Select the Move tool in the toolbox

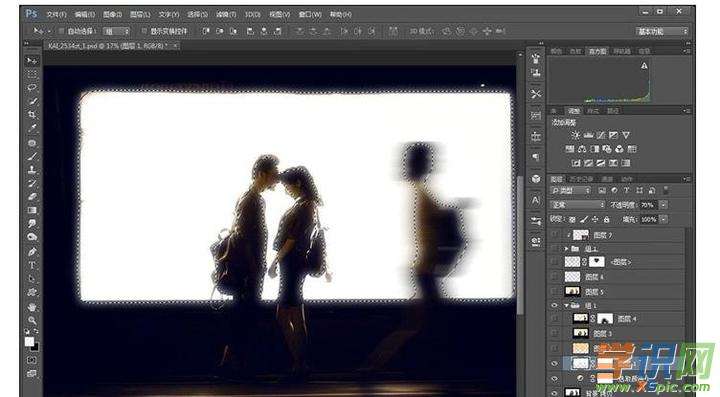click(x=32, y=61)
